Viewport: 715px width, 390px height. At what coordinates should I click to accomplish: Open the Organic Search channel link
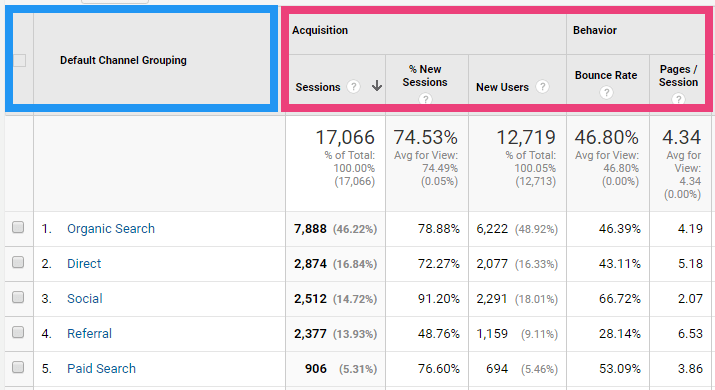click(111, 229)
